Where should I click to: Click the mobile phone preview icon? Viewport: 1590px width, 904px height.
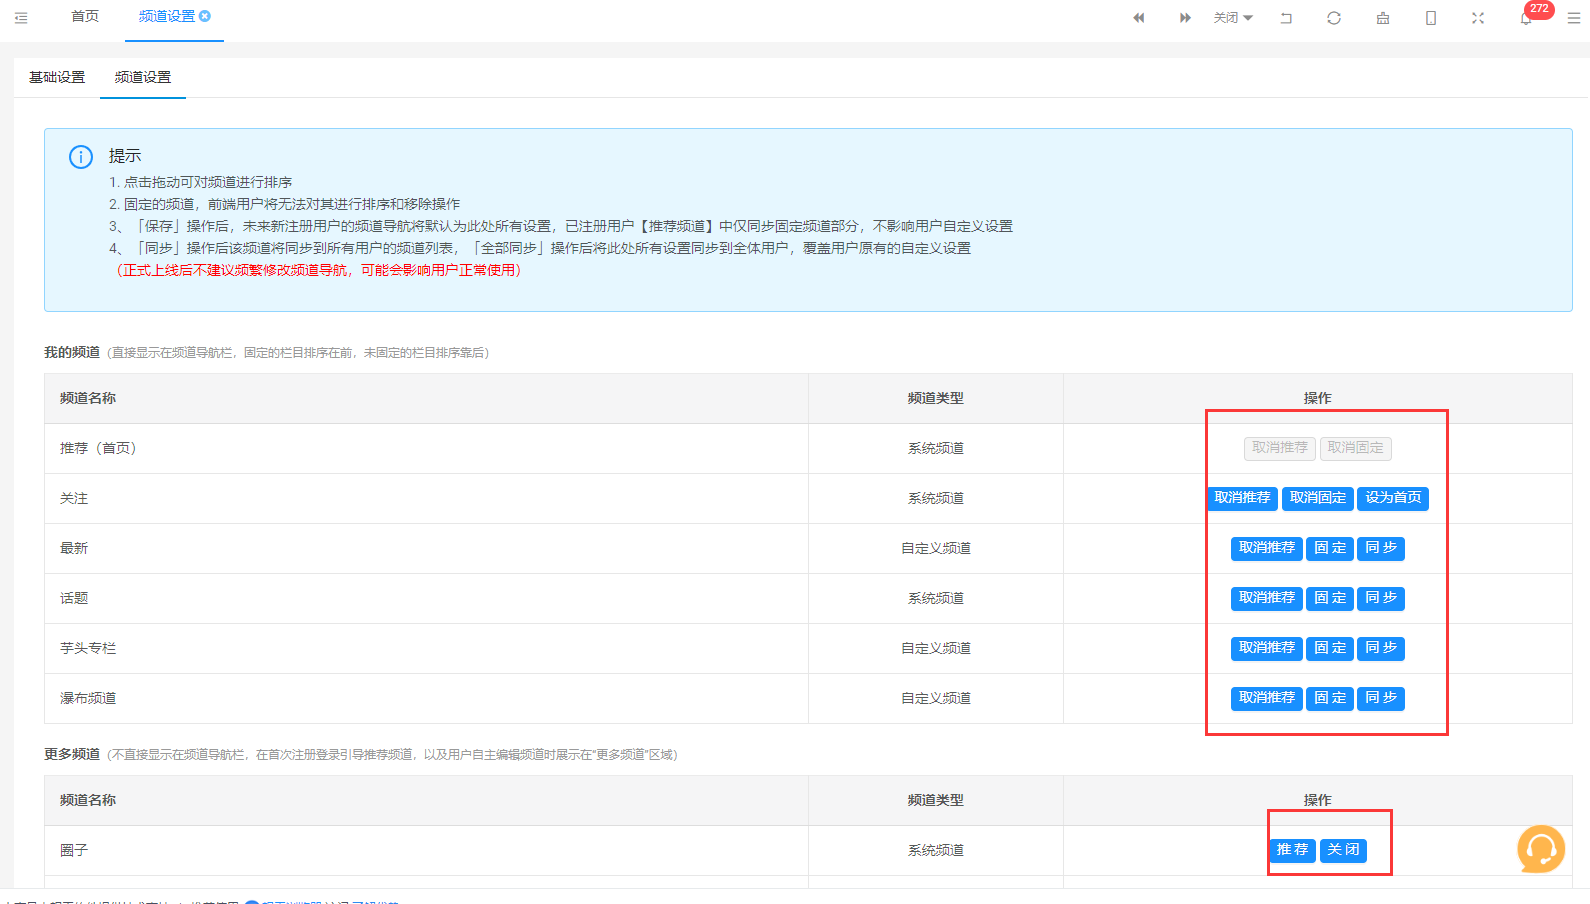pyautogui.click(x=1431, y=18)
